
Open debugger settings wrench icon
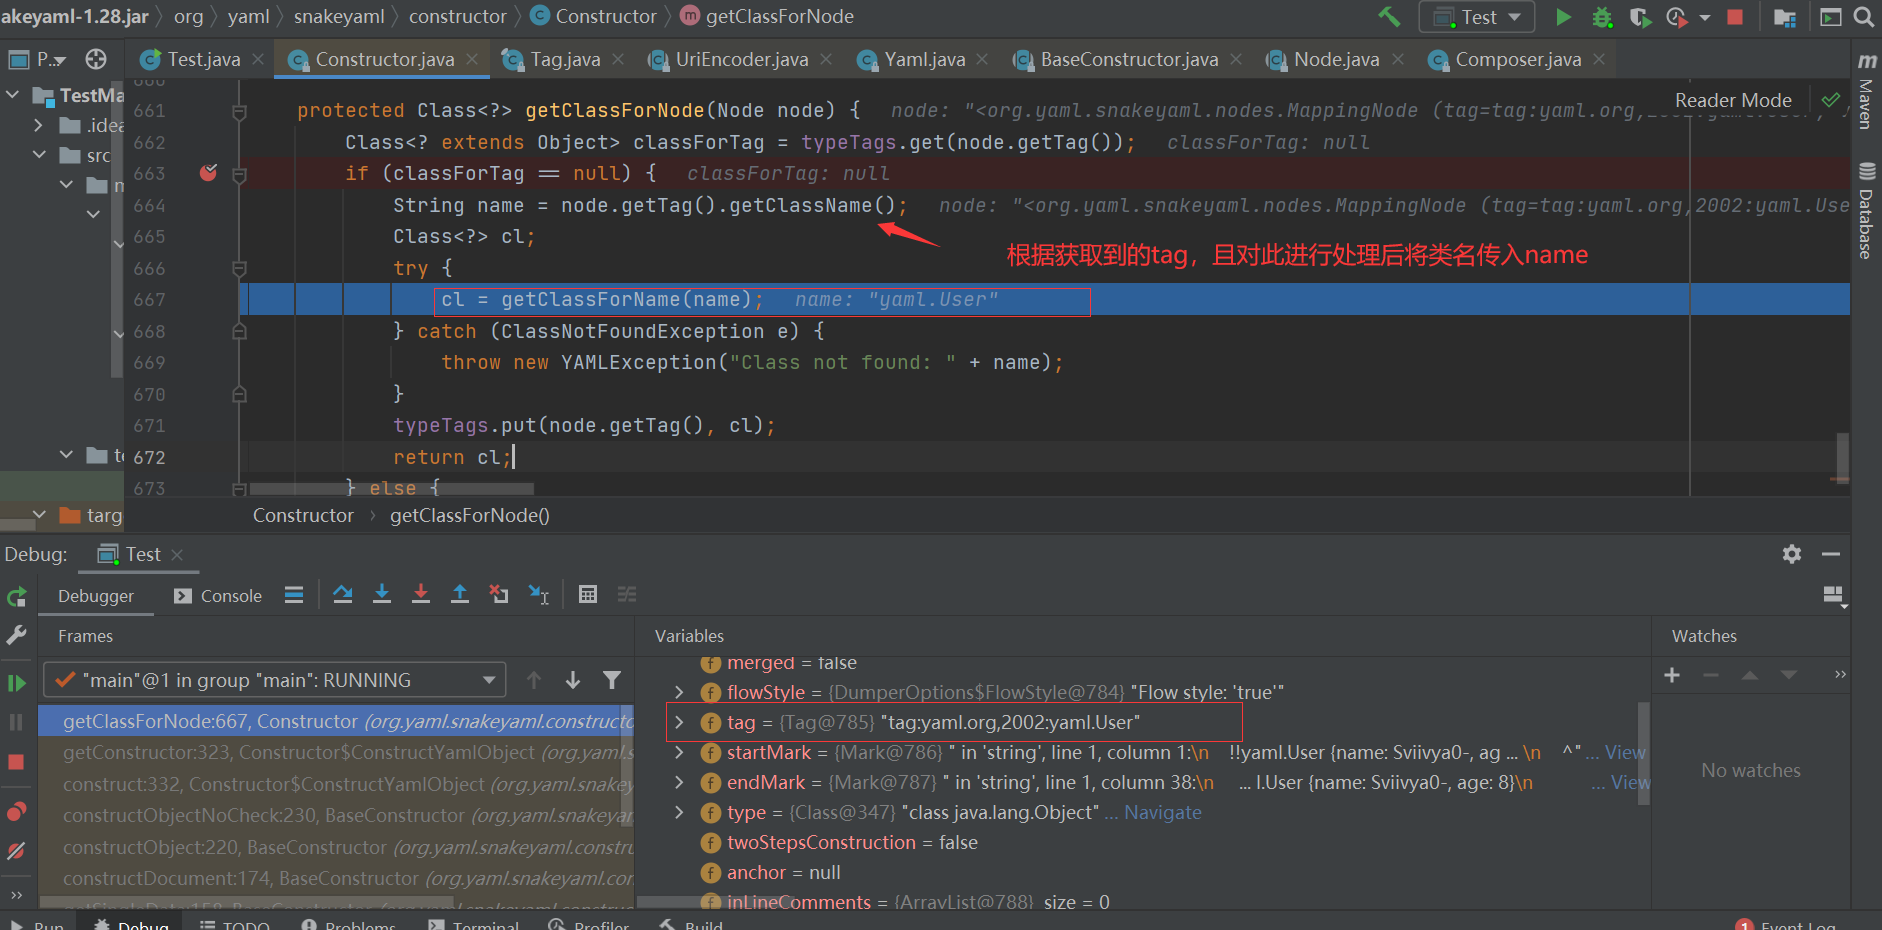tap(16, 635)
